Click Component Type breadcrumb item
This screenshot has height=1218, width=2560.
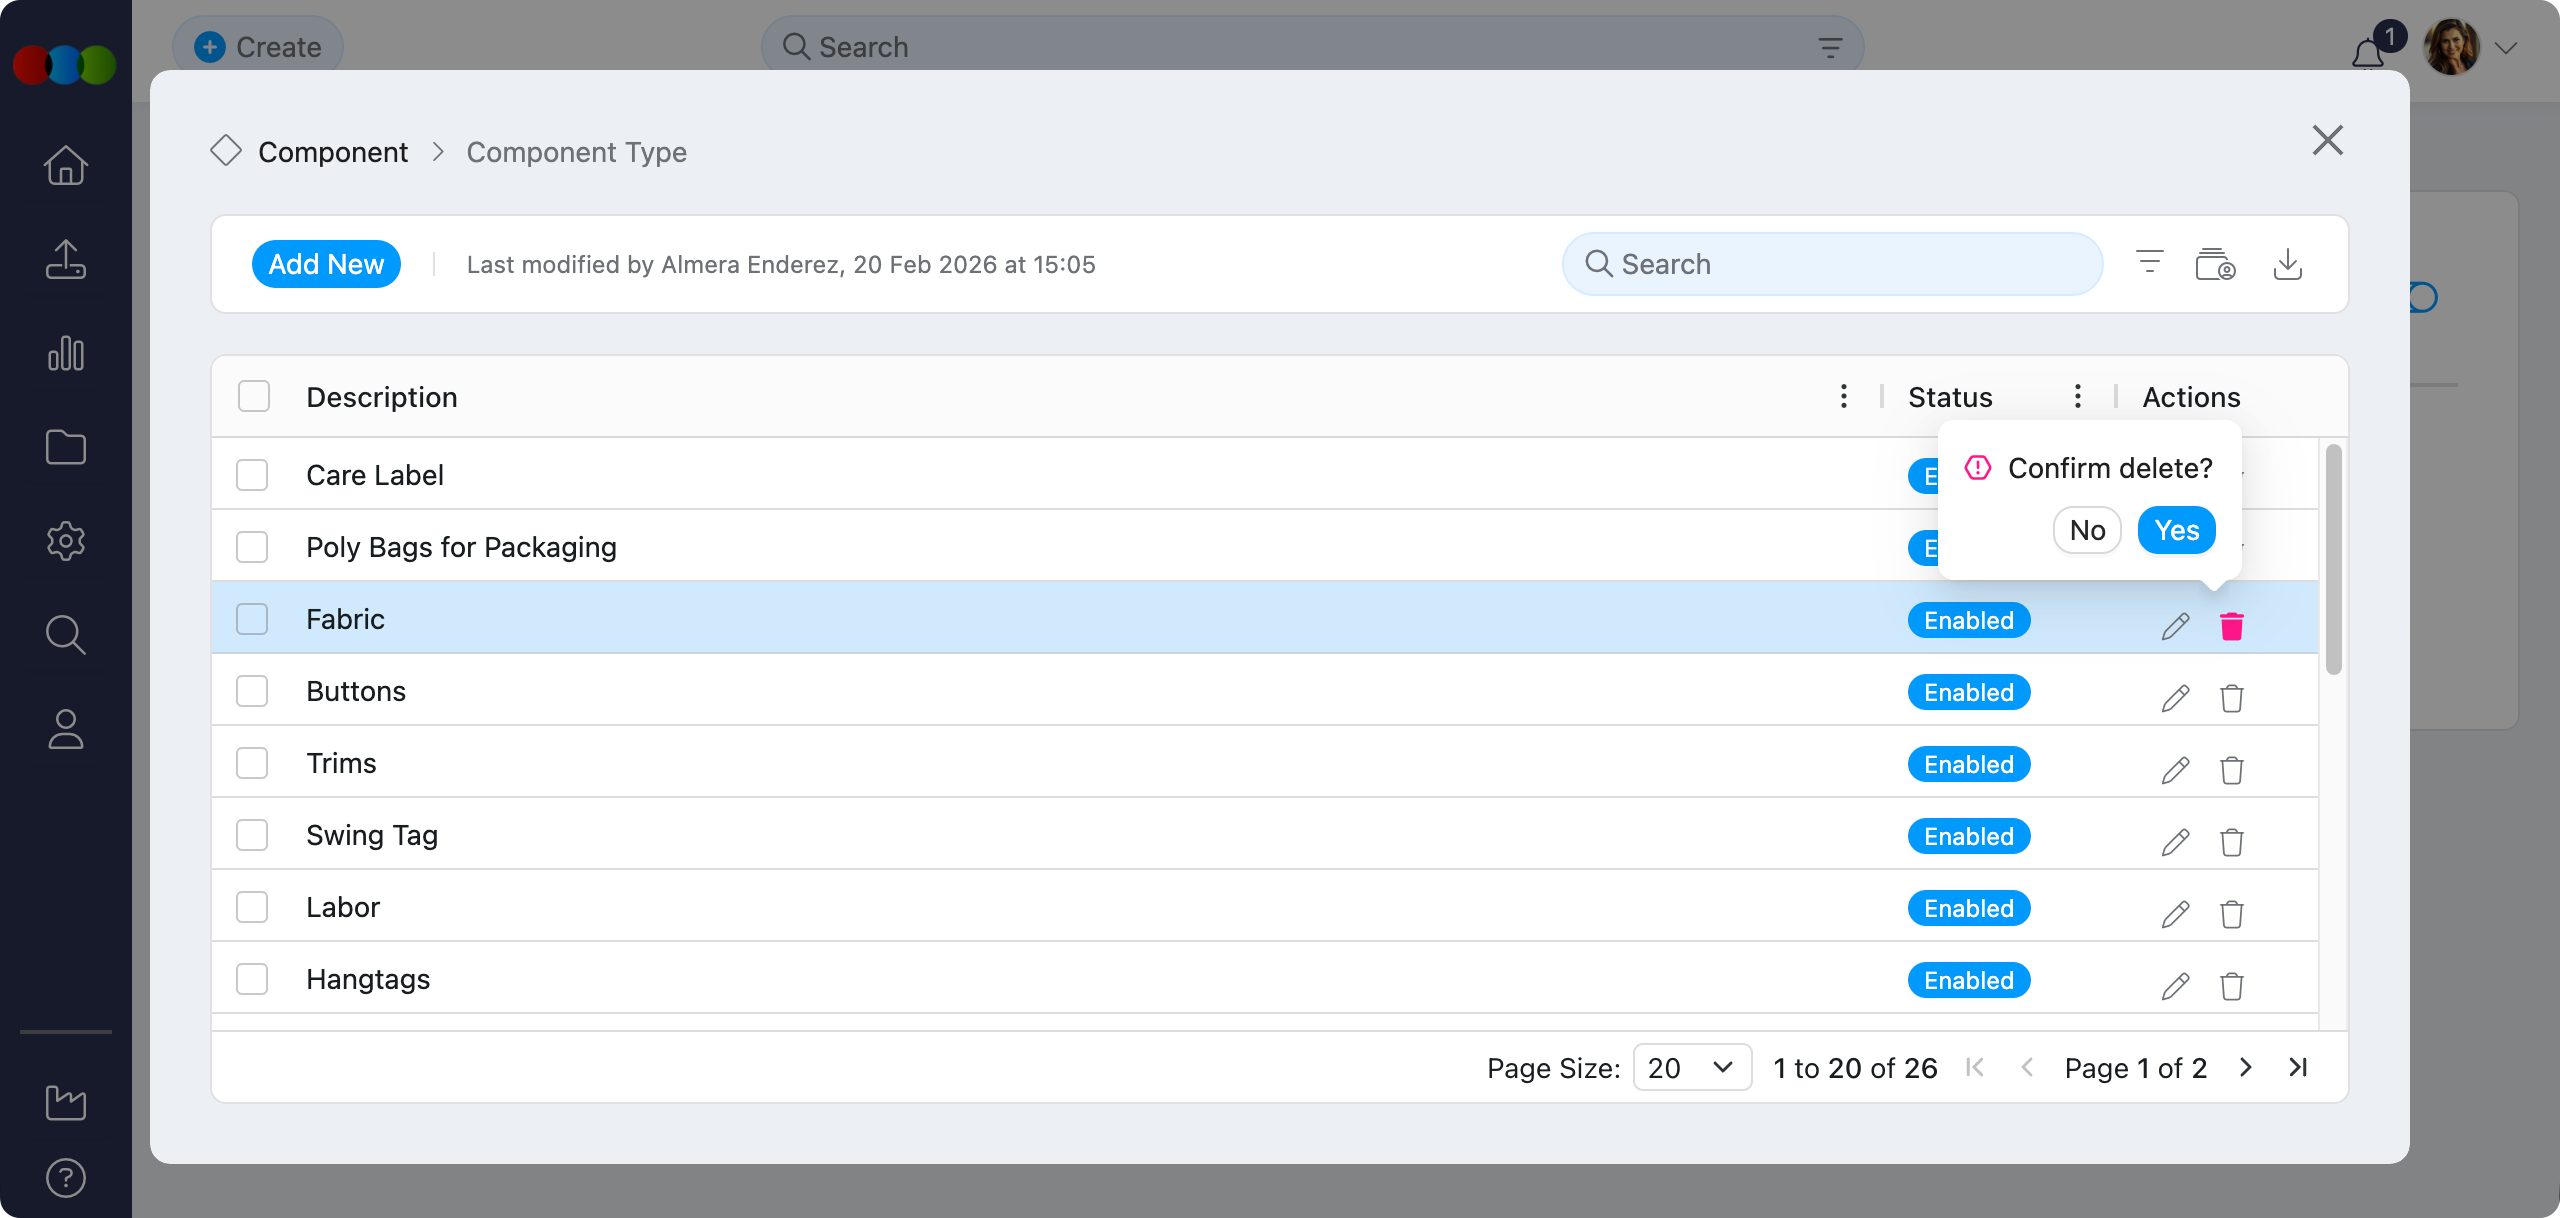576,152
